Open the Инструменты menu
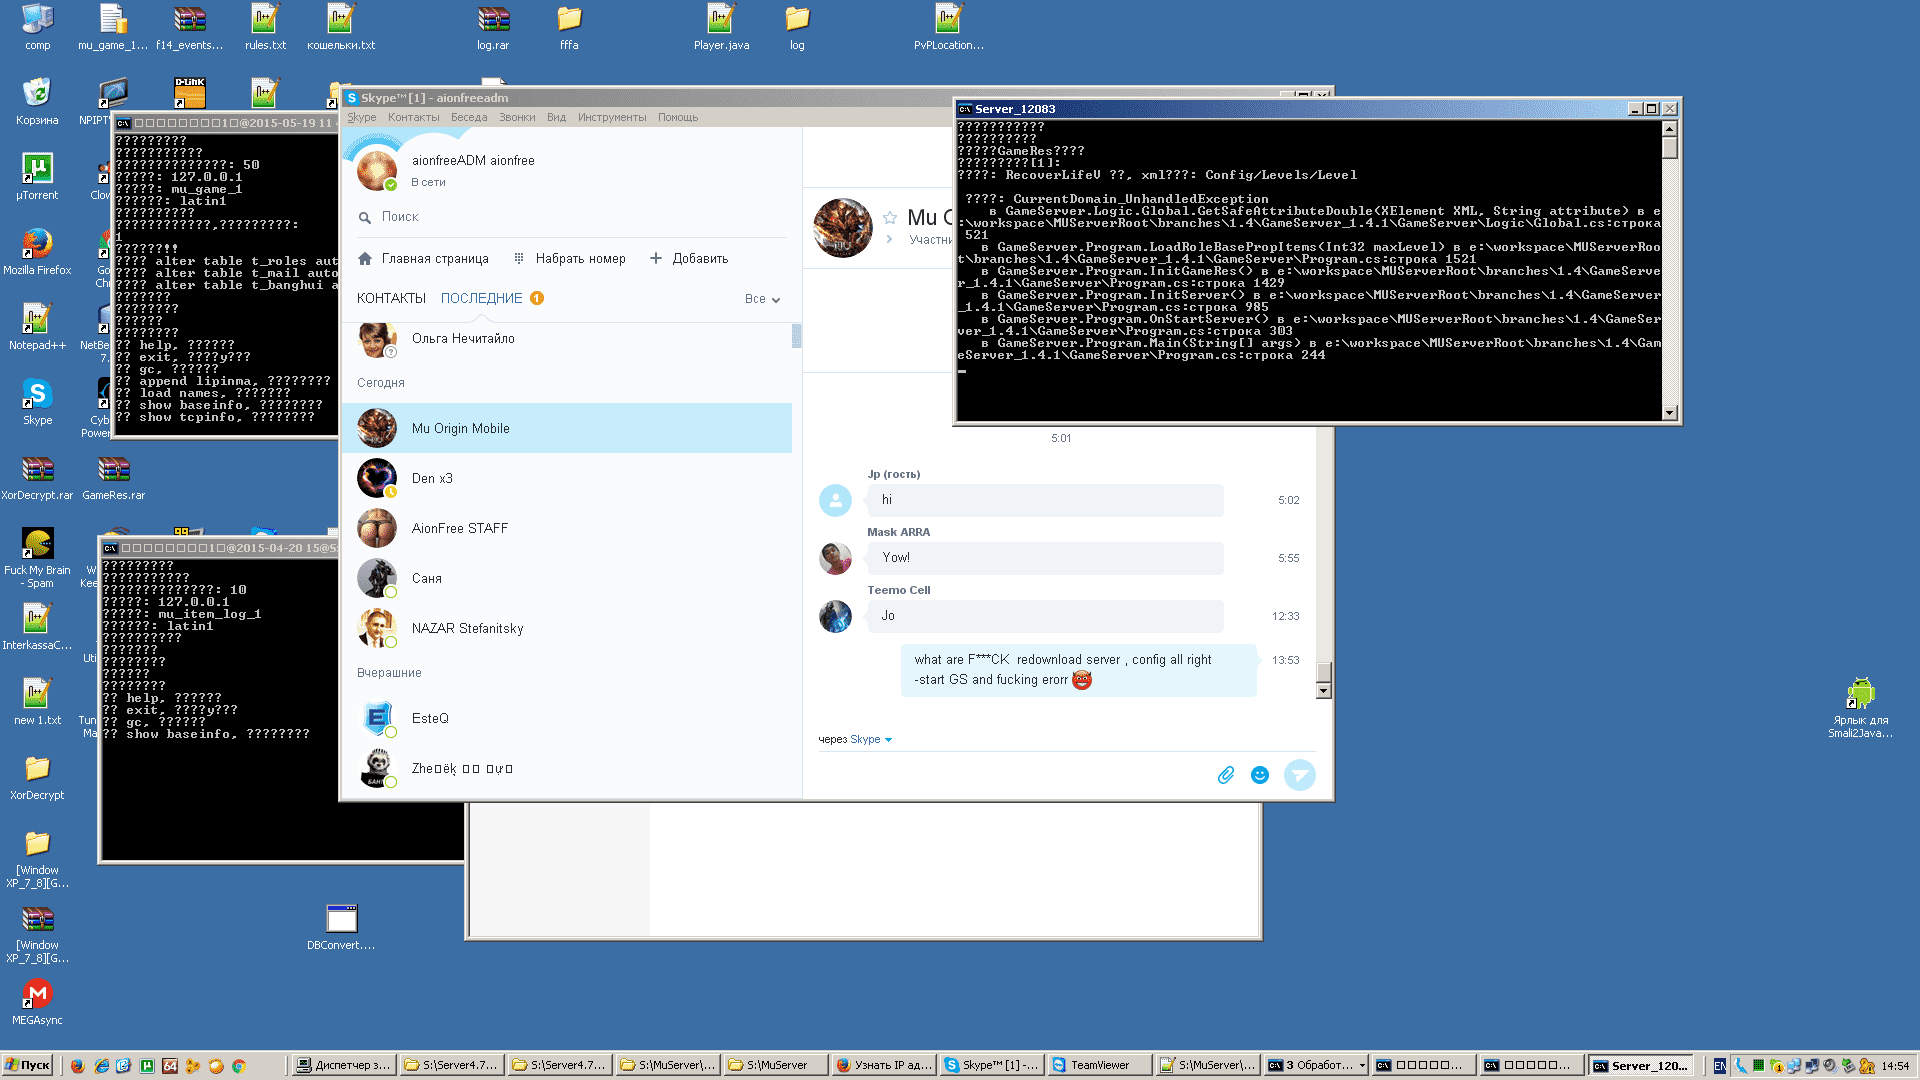Screen dimensions: 1920x1080 [612, 118]
